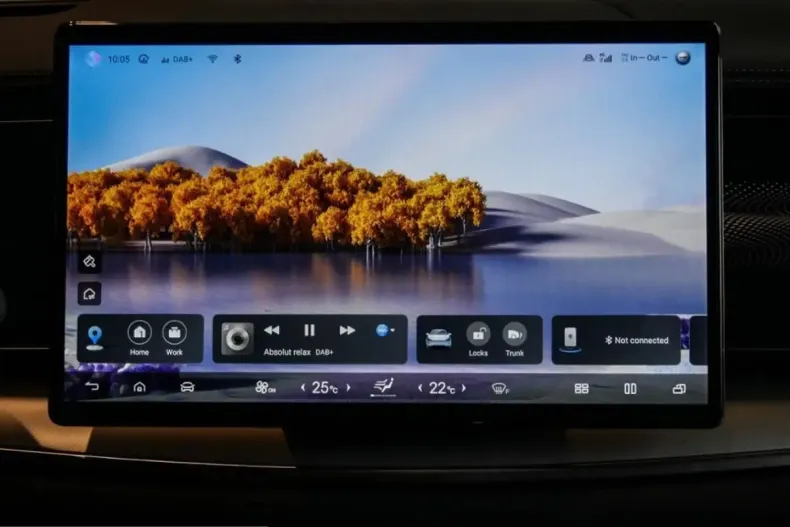Expand the media source dropdown

385,330
